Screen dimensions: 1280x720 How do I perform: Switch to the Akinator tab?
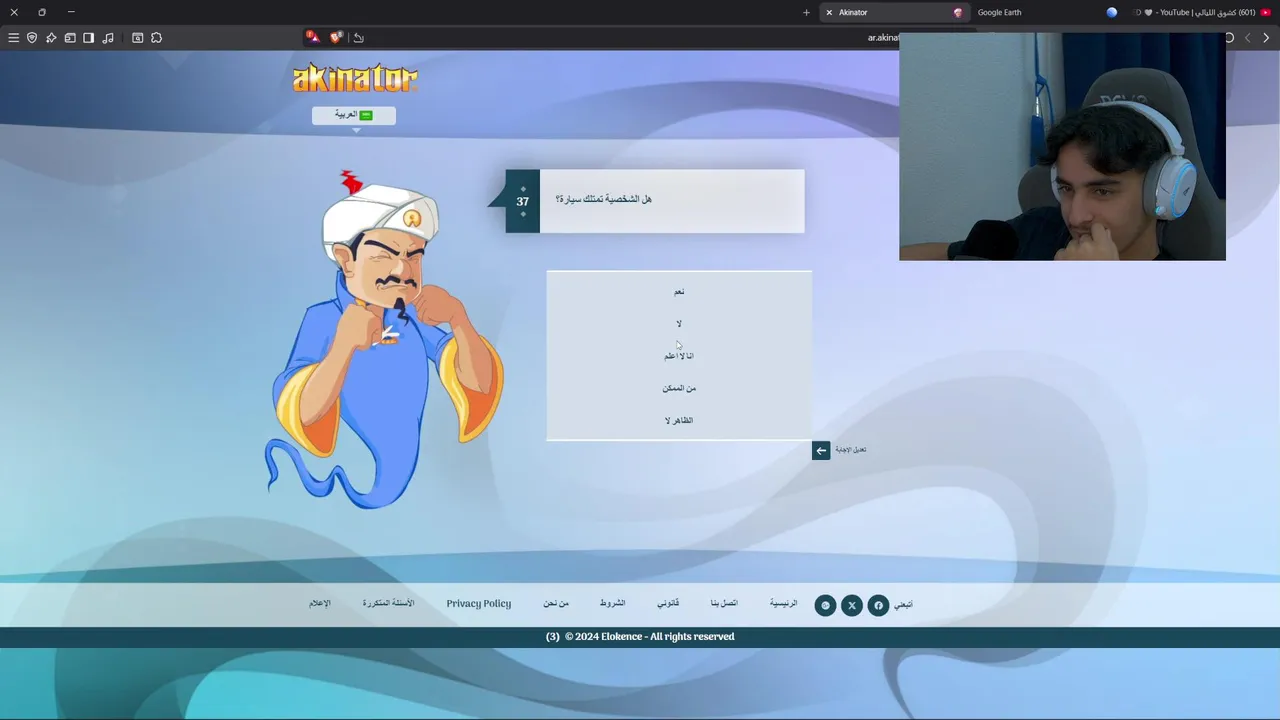click(x=895, y=12)
